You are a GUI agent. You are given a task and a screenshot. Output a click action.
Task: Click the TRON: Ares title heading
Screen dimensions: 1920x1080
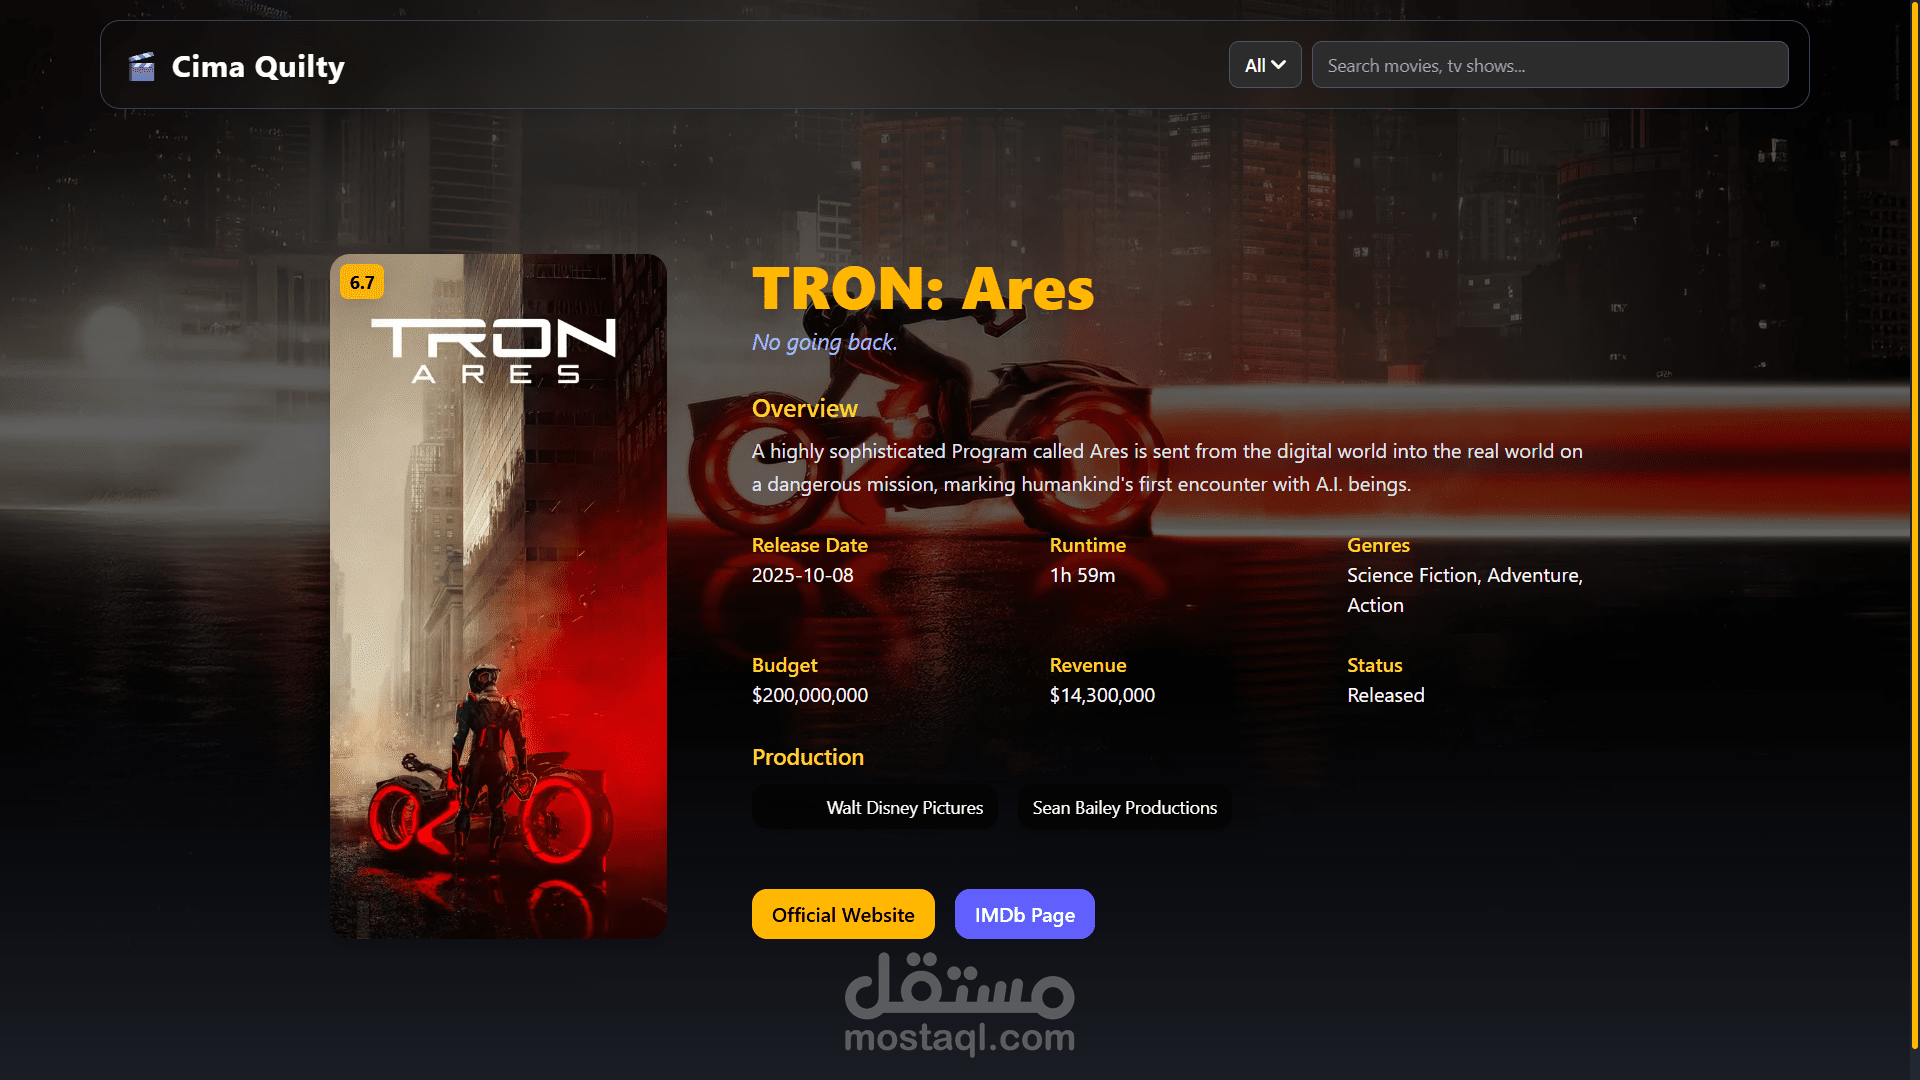(x=923, y=289)
